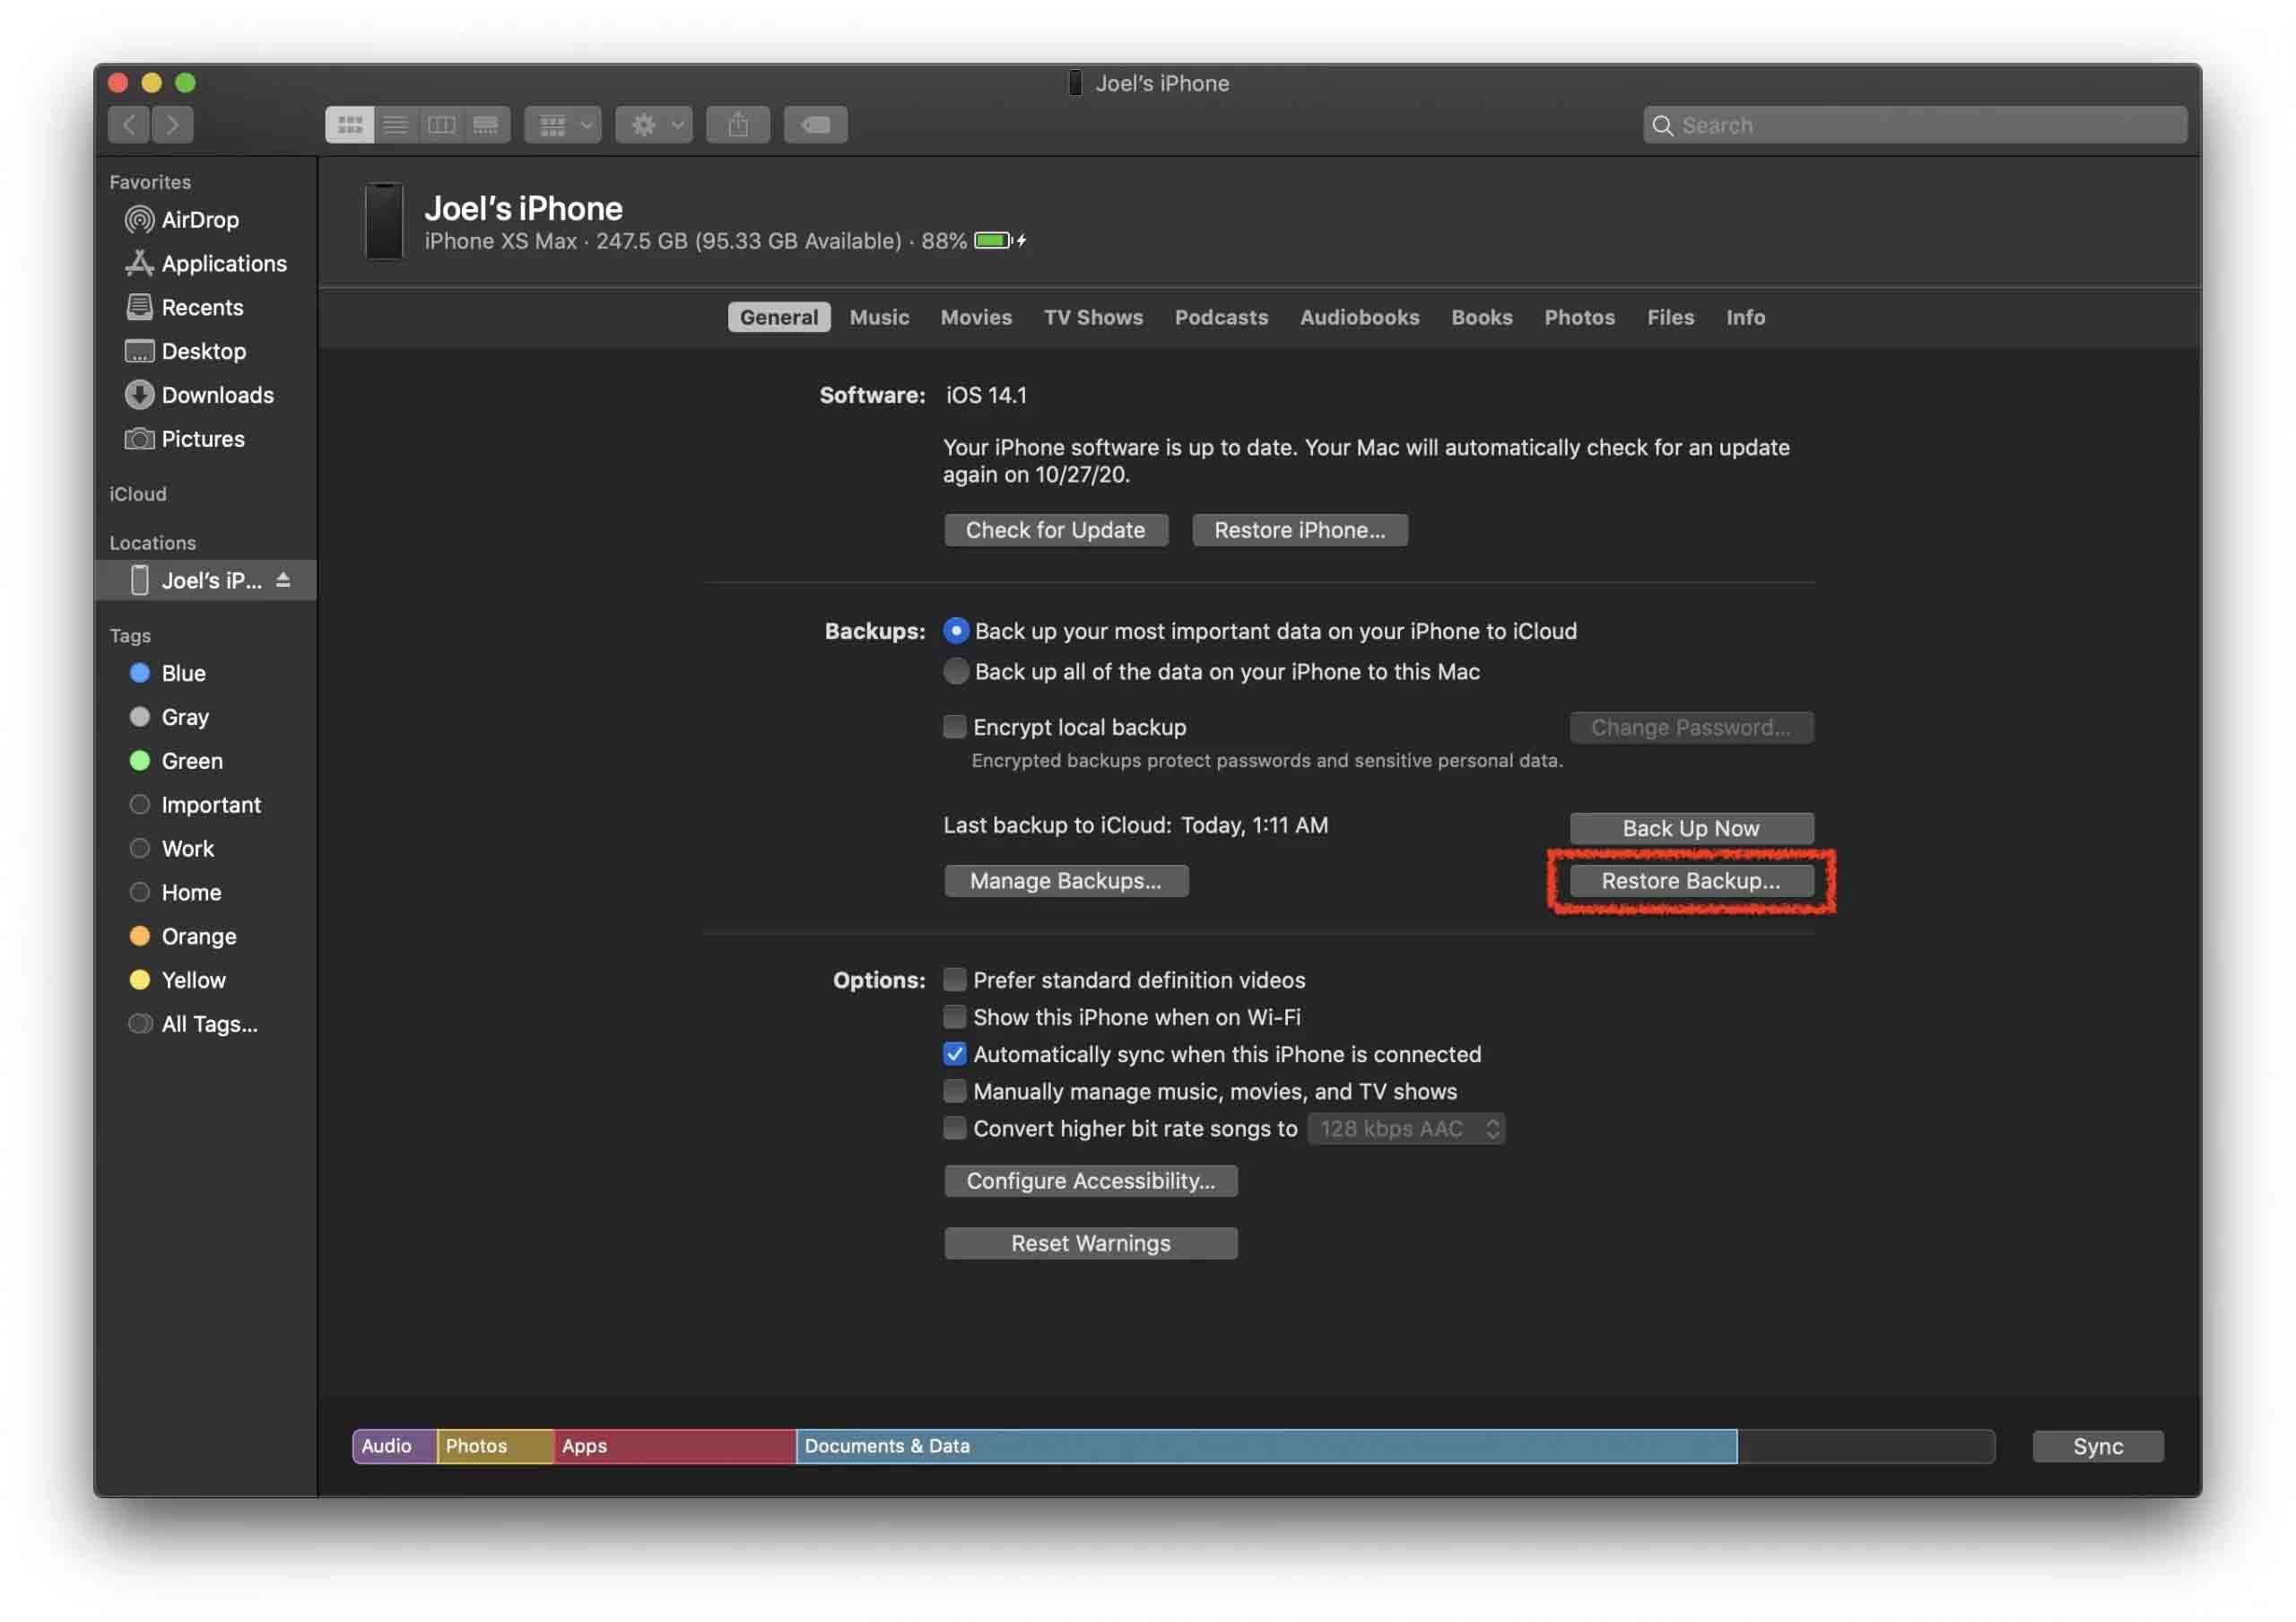Switch to the Photos tab
This screenshot has height=1622, width=2296.
point(1578,314)
